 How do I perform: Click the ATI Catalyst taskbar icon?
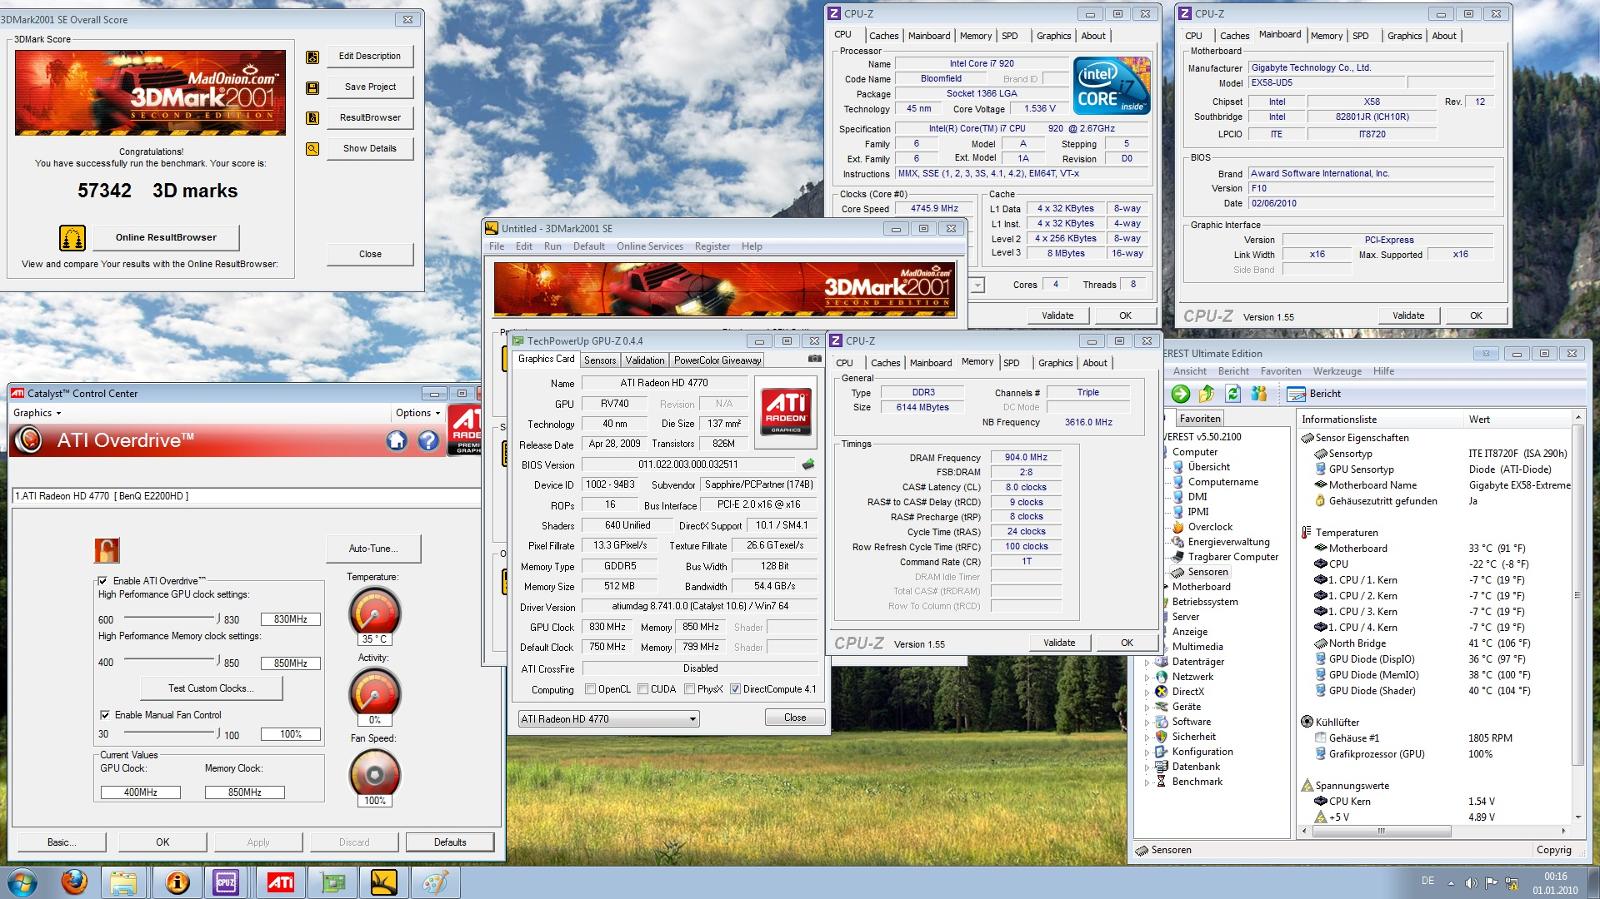pyautogui.click(x=280, y=883)
